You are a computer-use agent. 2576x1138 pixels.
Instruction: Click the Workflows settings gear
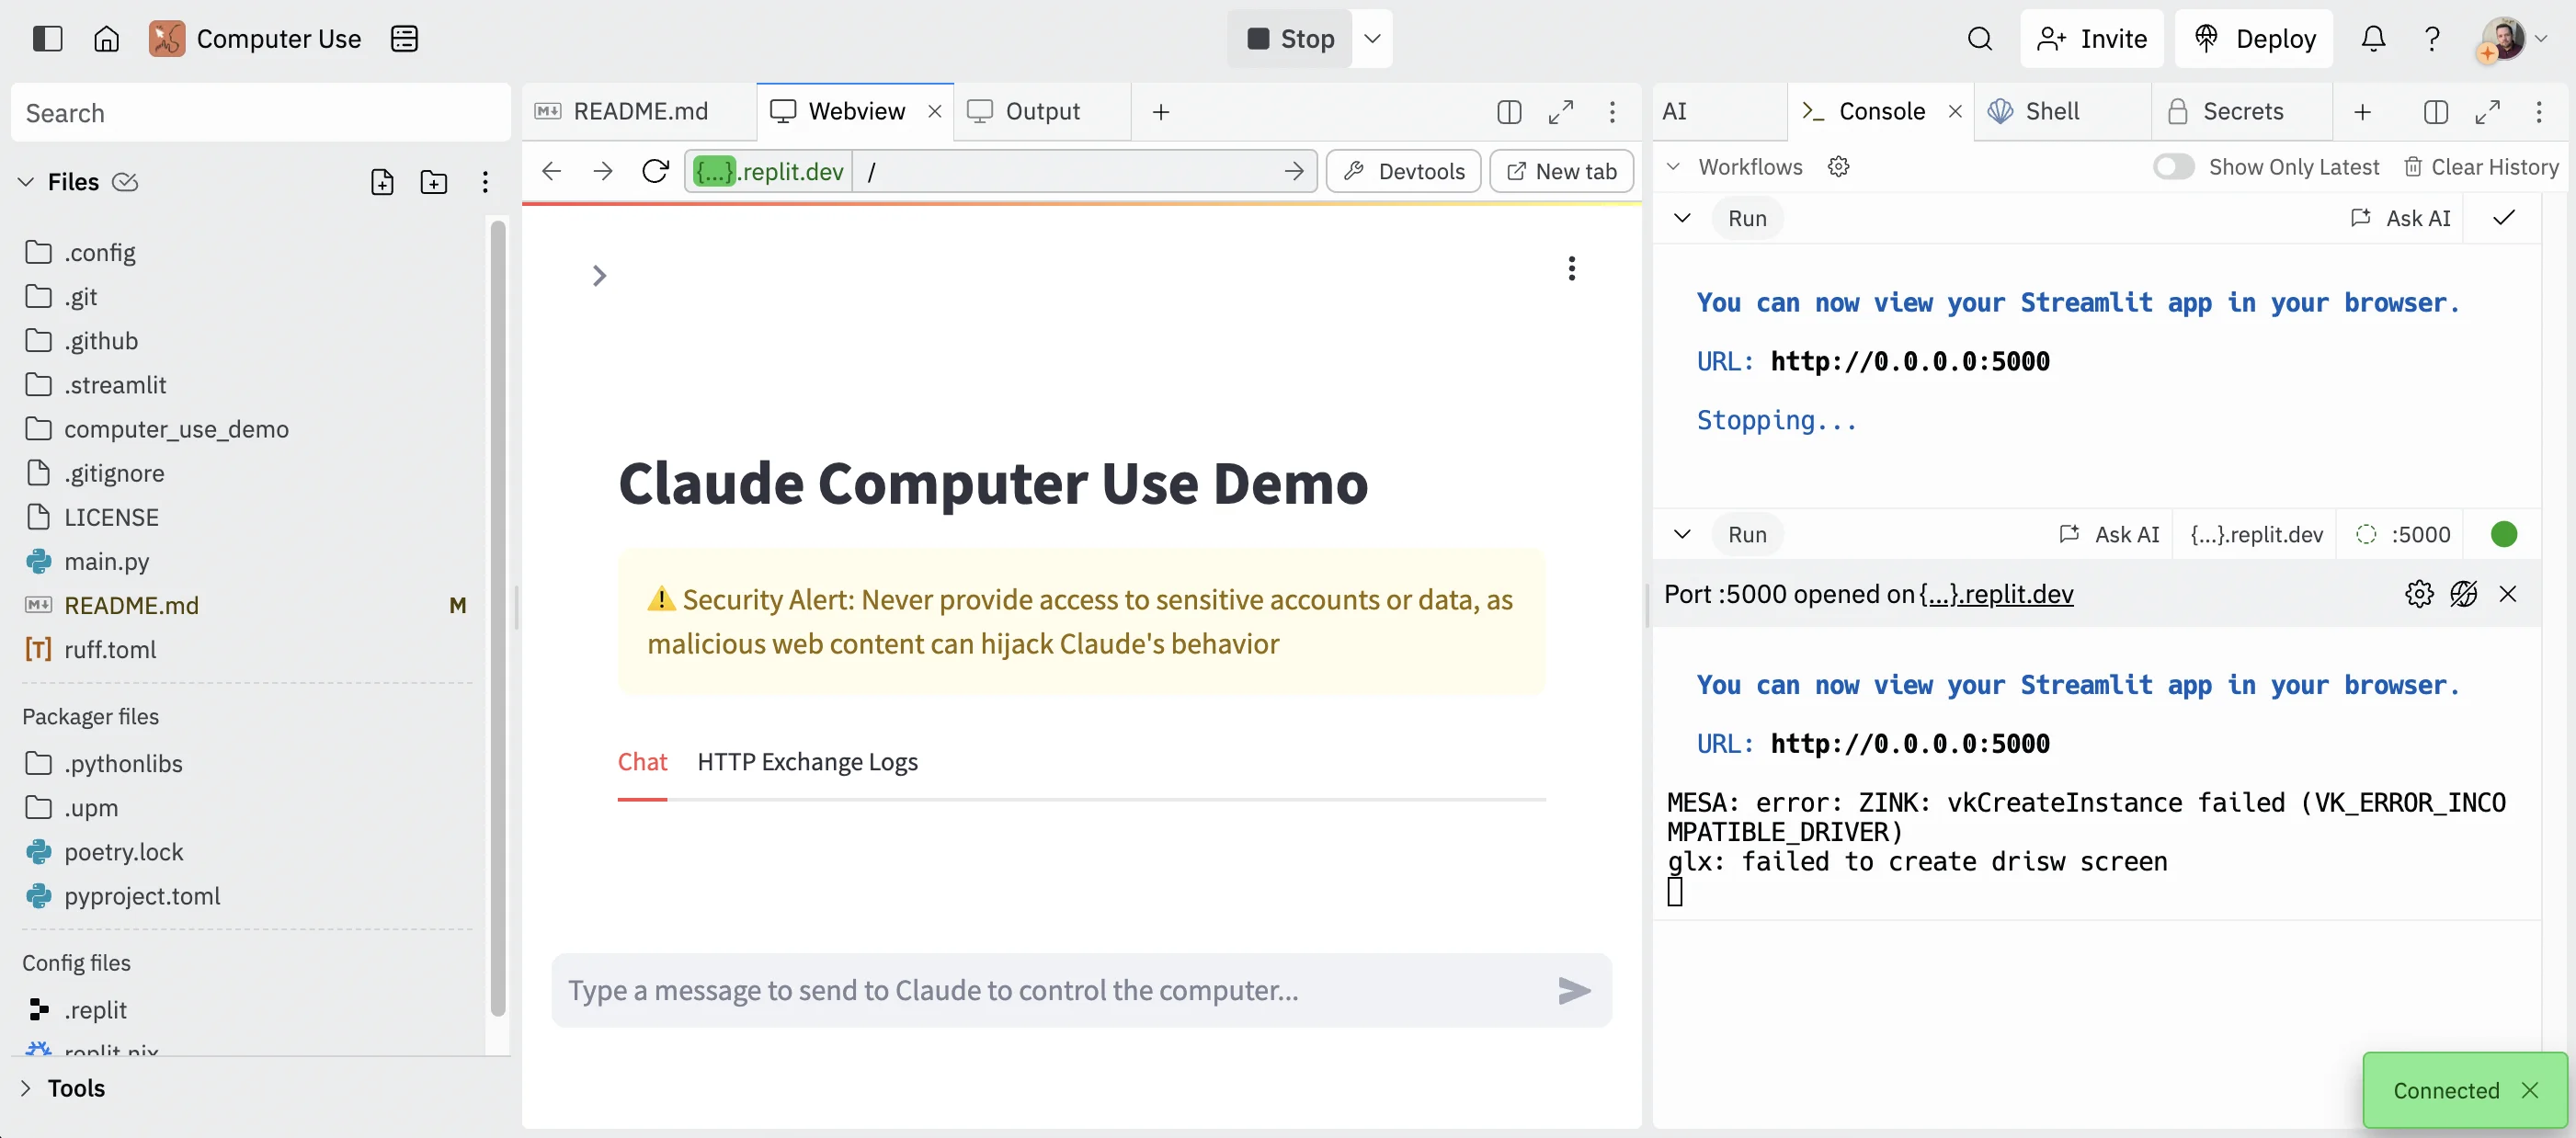[1838, 167]
